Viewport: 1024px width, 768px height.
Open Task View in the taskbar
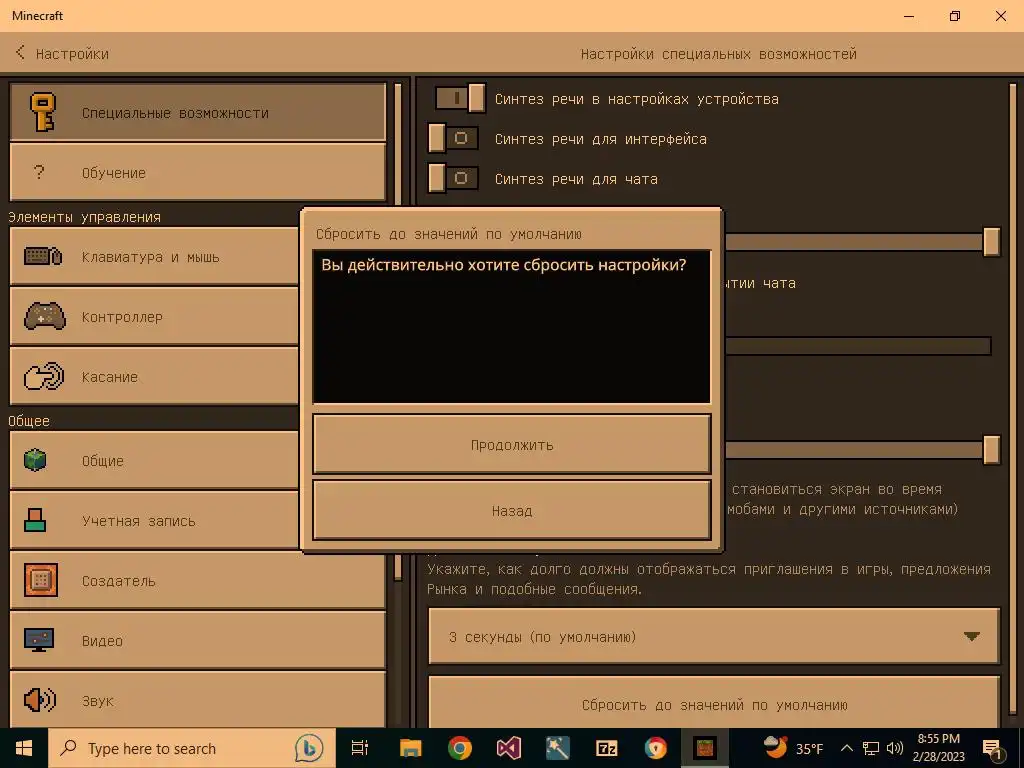(x=360, y=748)
